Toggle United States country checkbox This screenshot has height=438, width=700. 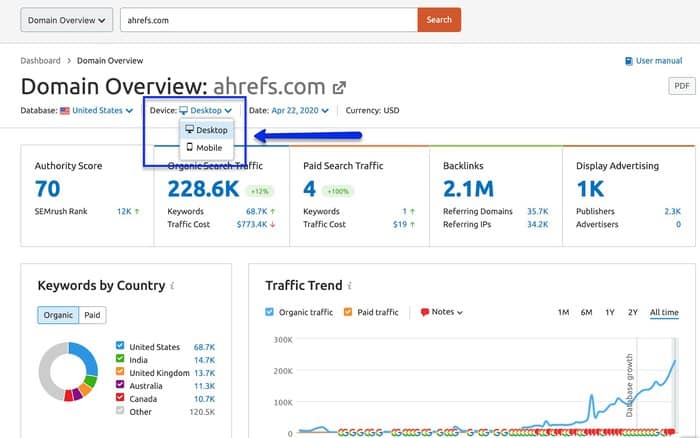click(x=120, y=345)
